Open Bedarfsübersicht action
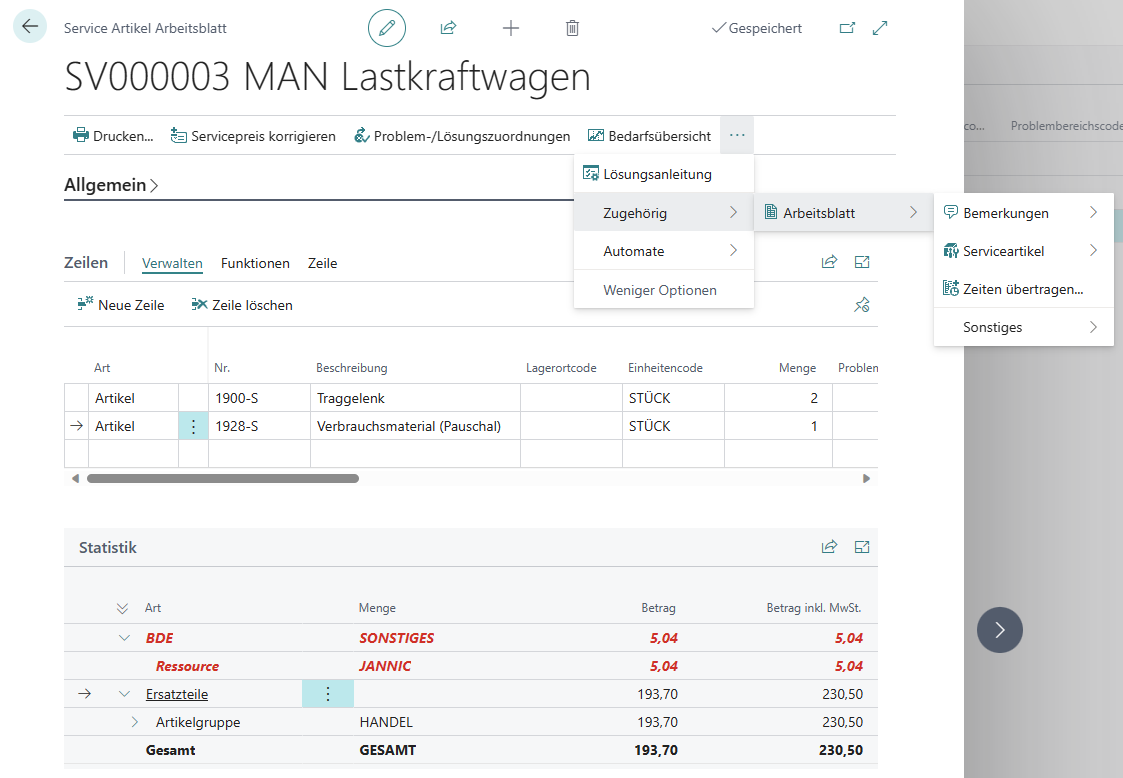Screen dimensions: 1123x778 pos(650,135)
